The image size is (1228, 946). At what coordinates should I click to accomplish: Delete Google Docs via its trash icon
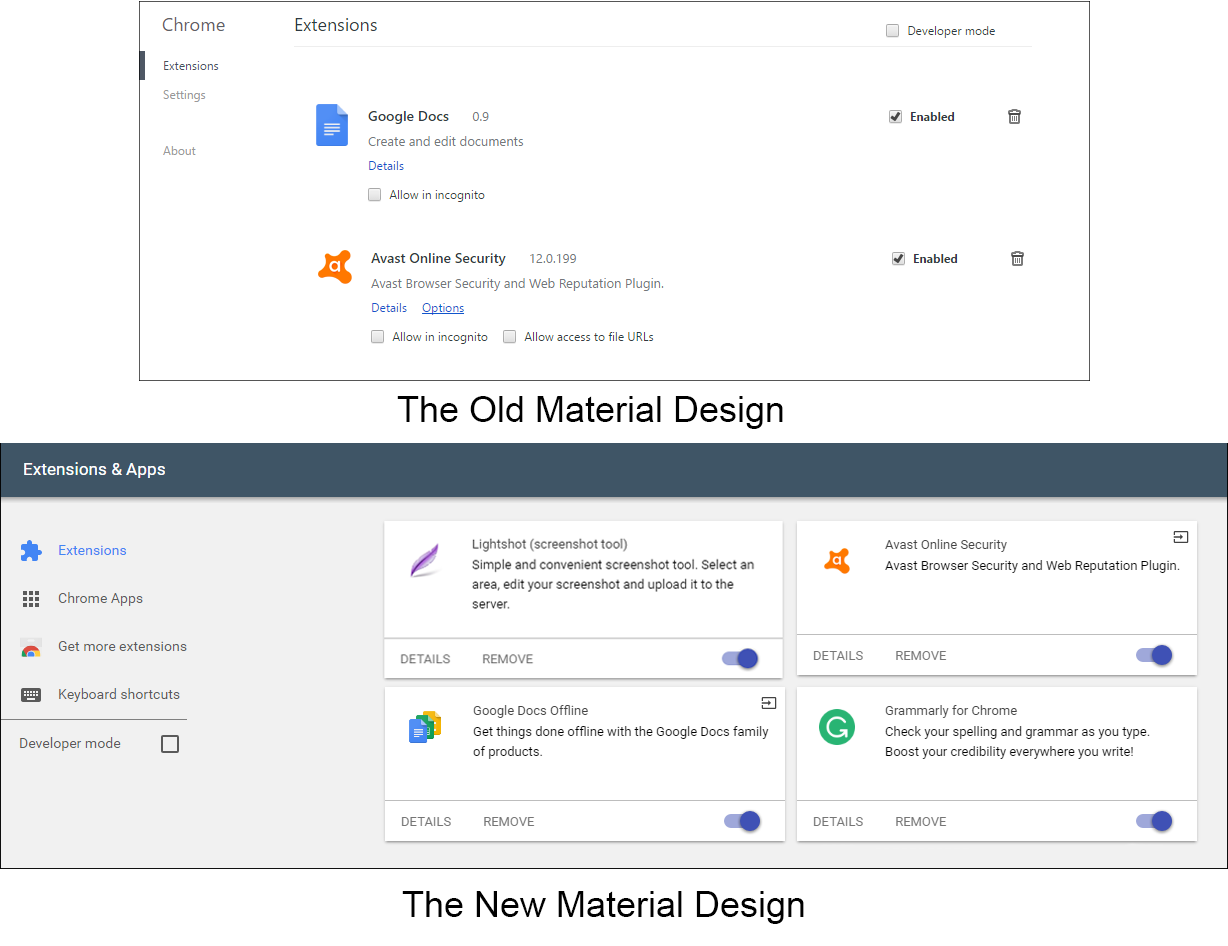[1014, 116]
